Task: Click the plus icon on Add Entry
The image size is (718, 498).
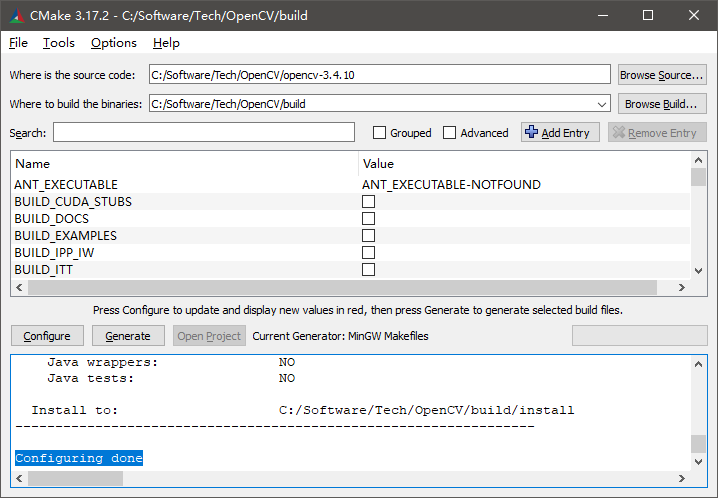Action: pyautogui.click(x=531, y=132)
